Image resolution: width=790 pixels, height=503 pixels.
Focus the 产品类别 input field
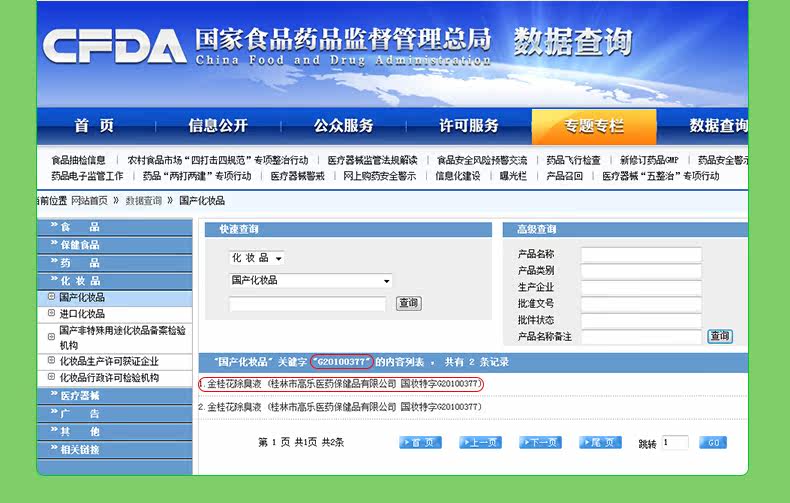click(x=641, y=271)
